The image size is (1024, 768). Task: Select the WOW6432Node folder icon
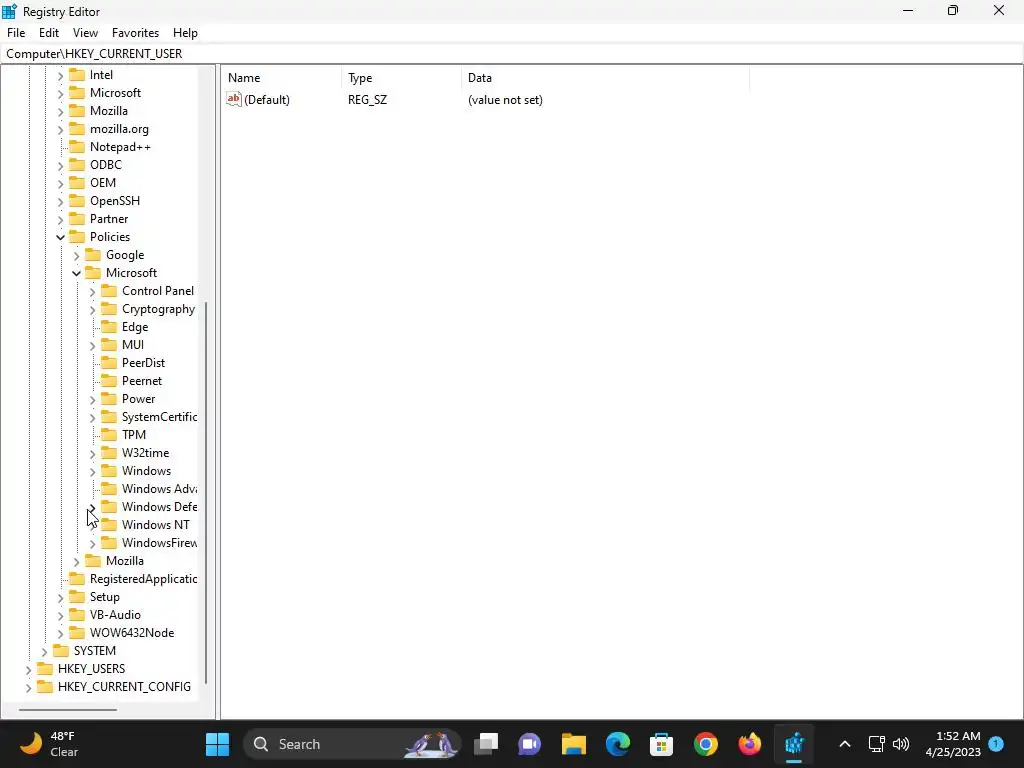coord(77,633)
